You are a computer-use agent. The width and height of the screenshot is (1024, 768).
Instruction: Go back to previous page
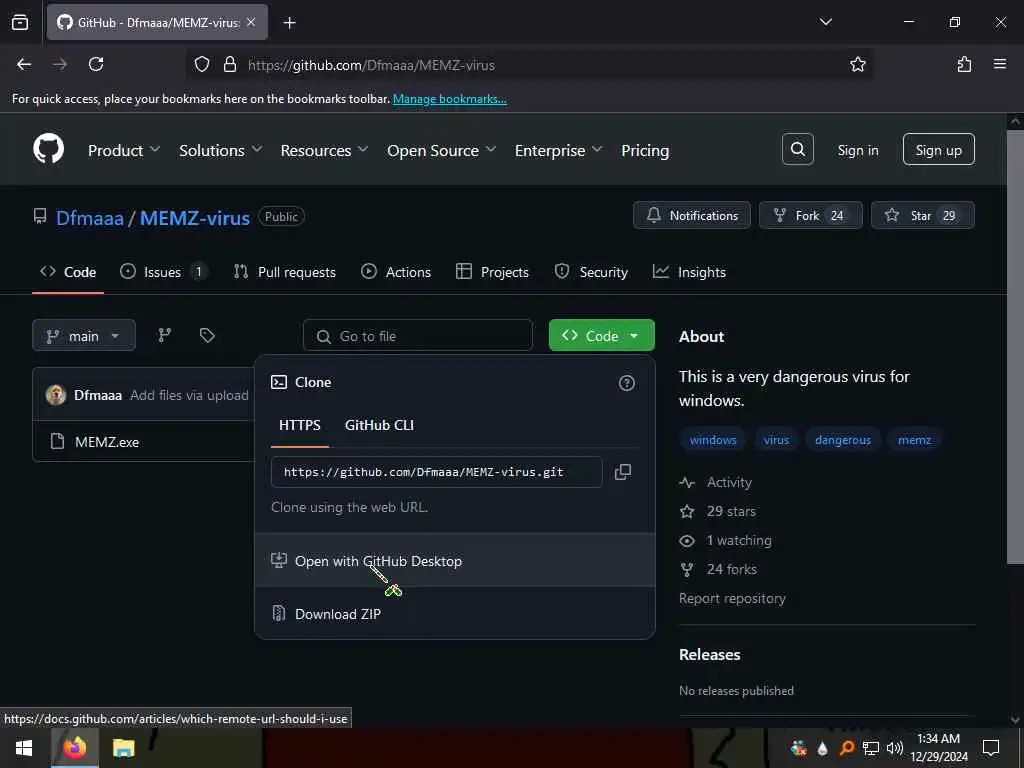coord(24,64)
